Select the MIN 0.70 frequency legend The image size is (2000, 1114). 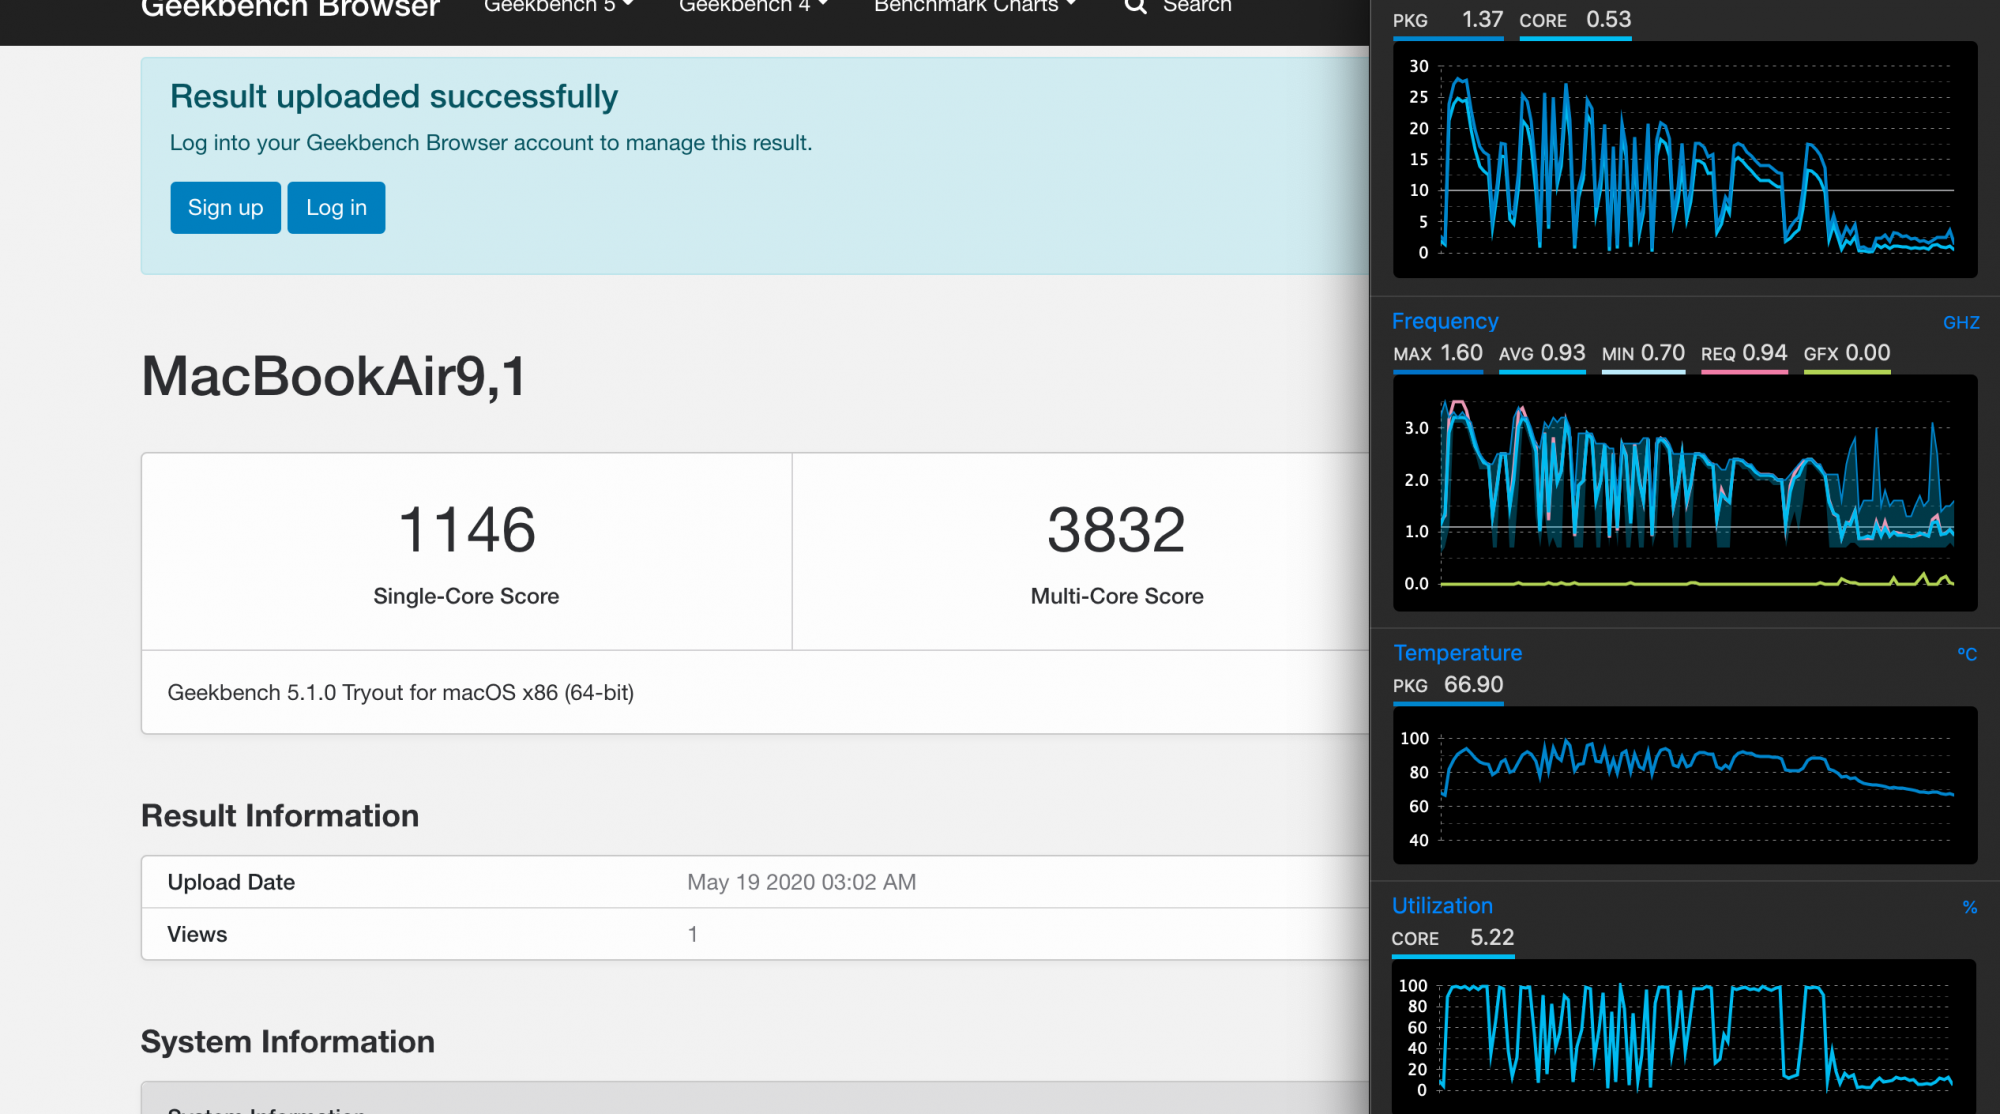(x=1642, y=354)
